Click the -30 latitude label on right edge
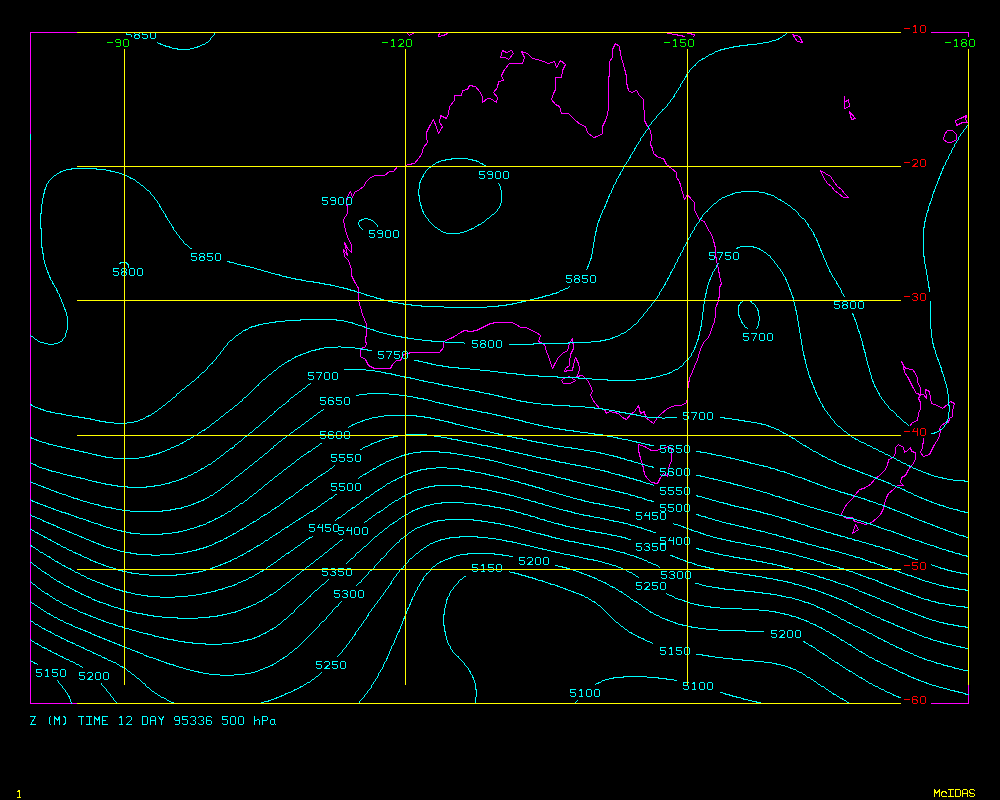 point(914,297)
